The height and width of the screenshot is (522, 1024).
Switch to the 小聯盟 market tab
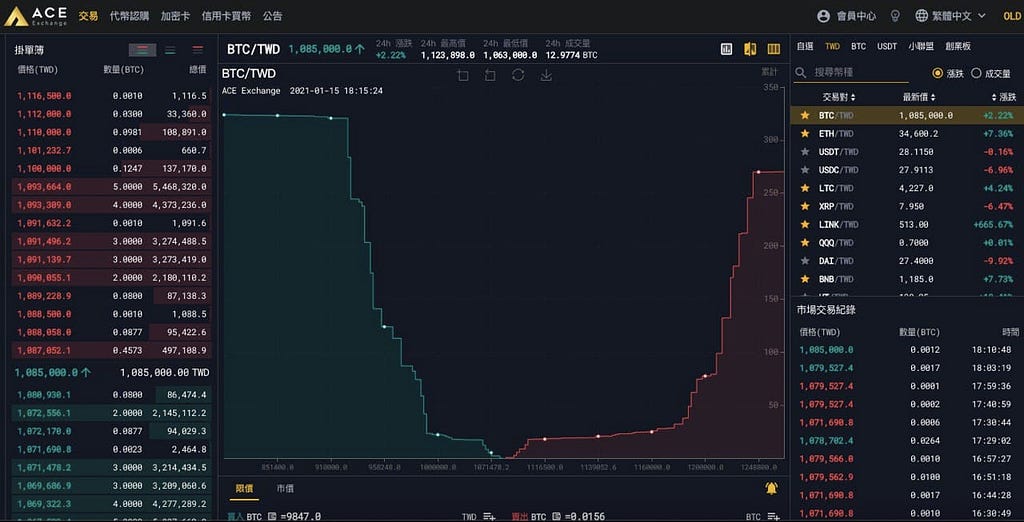click(920, 46)
